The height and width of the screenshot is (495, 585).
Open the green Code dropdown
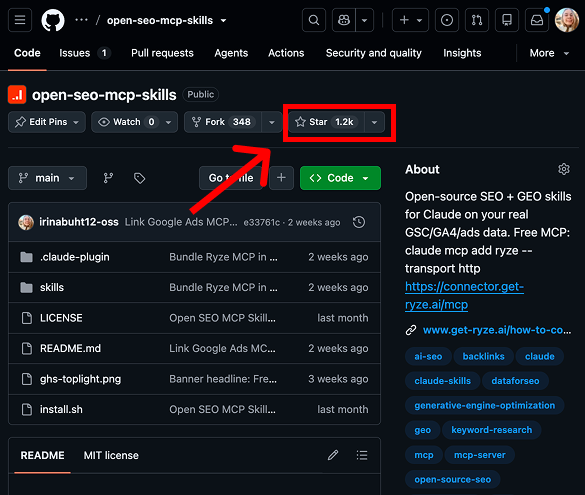point(340,178)
